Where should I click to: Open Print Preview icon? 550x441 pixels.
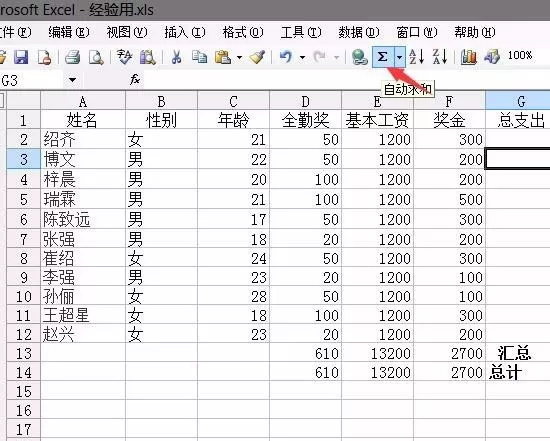(x=96, y=57)
